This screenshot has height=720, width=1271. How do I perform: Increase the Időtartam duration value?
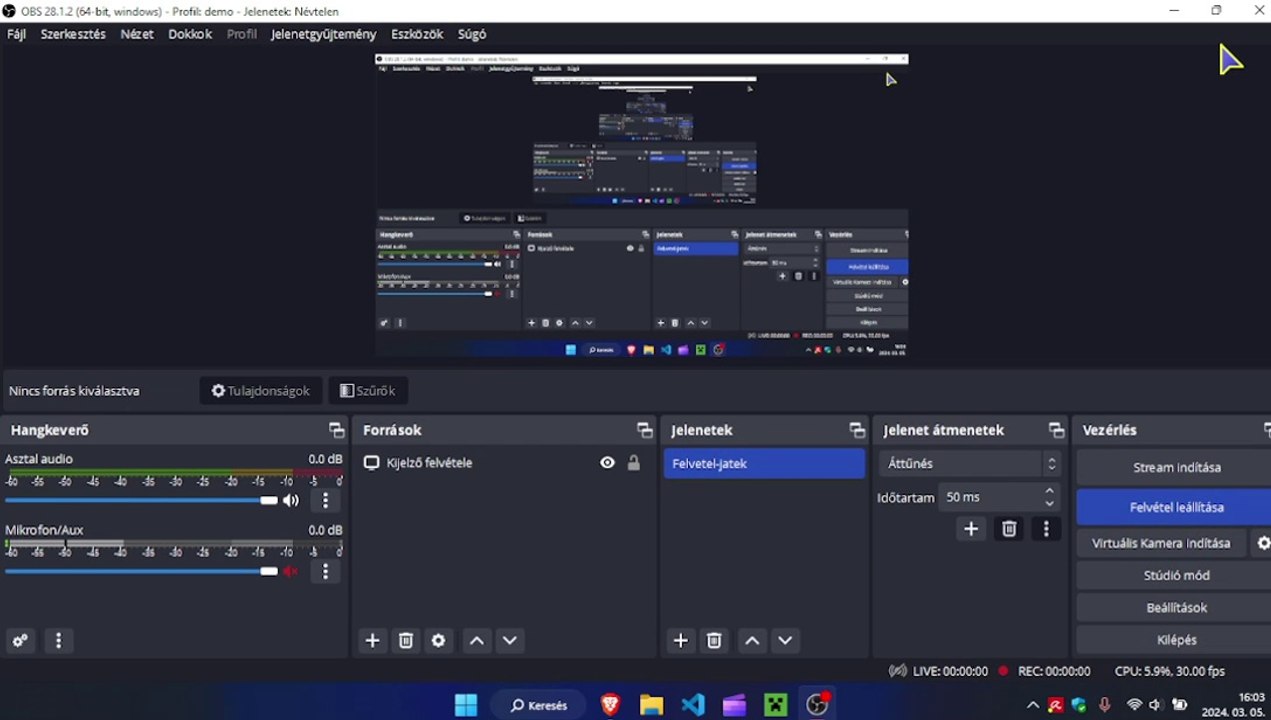[x=1049, y=491]
